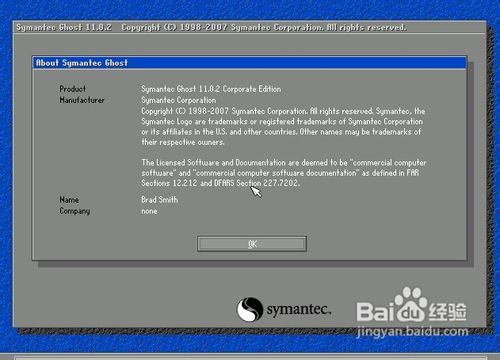Click the 'Symantec Ghost 11.0.2' header text

[x=64, y=27]
